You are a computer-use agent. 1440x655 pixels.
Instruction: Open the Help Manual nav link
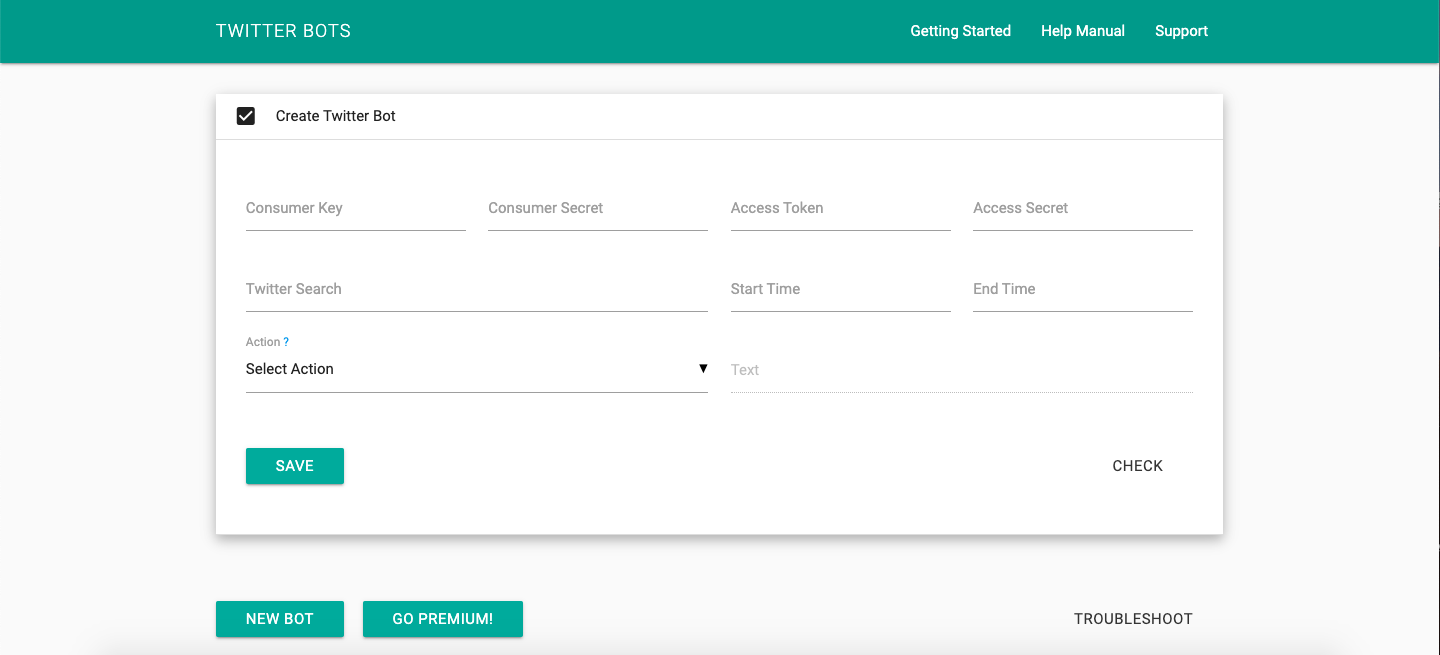coord(1082,31)
